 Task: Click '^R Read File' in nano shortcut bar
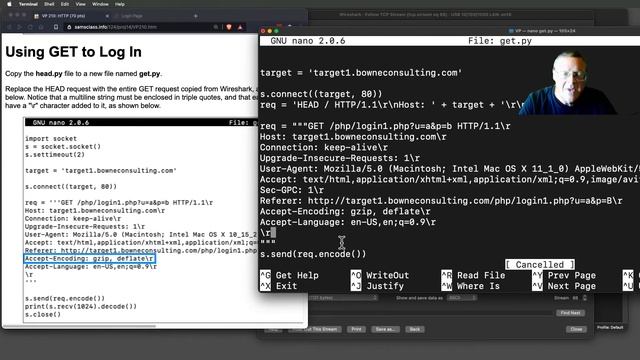click(473, 276)
